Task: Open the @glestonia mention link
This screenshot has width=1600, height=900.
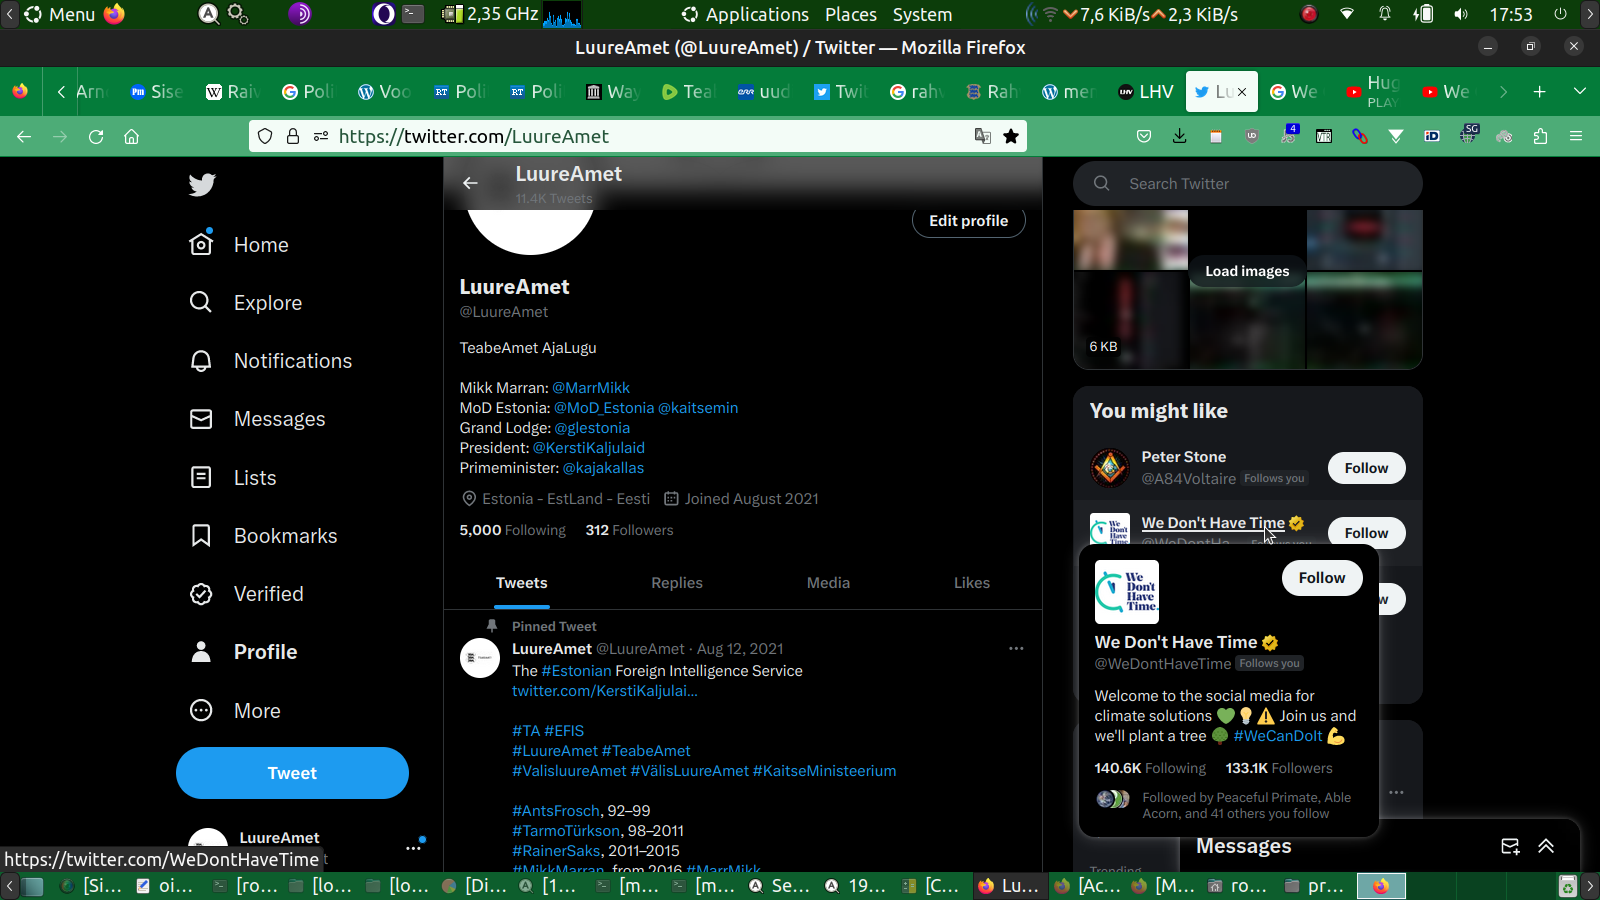Action: point(592,428)
